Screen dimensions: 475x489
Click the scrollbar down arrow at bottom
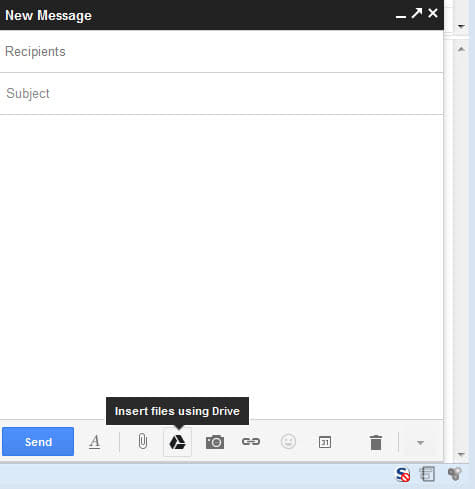[x=461, y=454]
